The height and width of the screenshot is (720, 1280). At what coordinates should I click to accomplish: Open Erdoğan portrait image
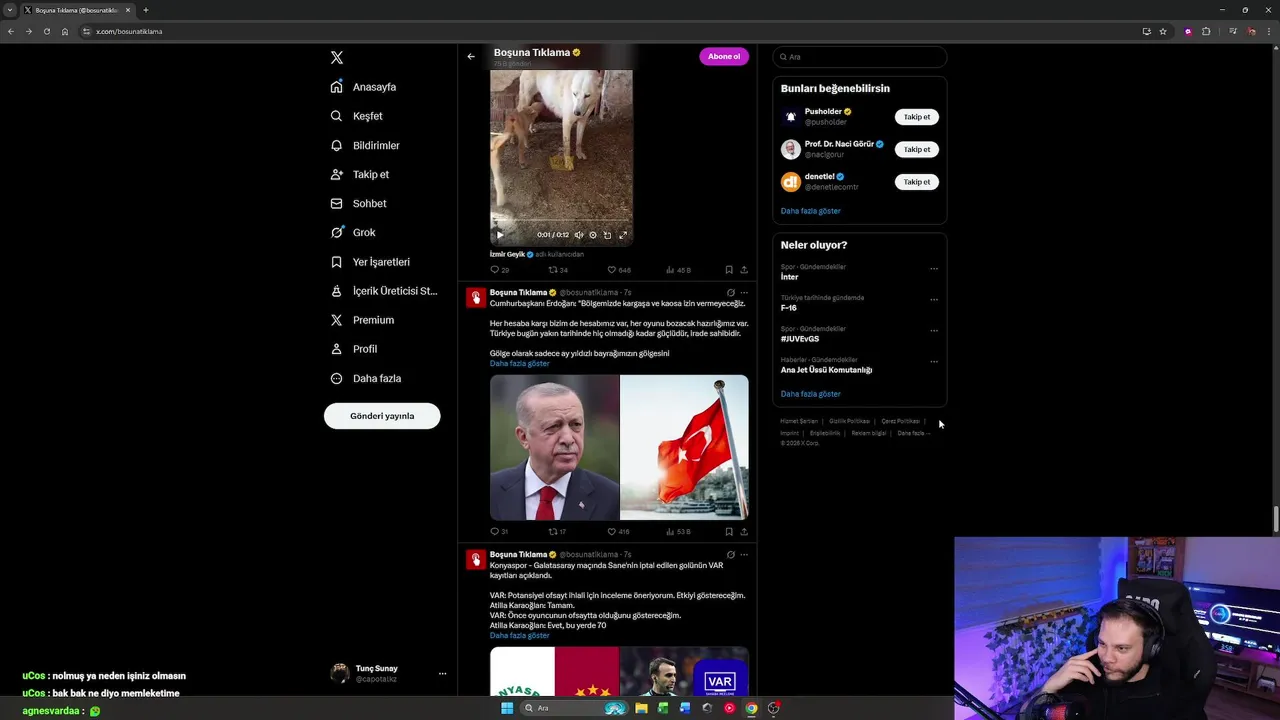coord(554,447)
